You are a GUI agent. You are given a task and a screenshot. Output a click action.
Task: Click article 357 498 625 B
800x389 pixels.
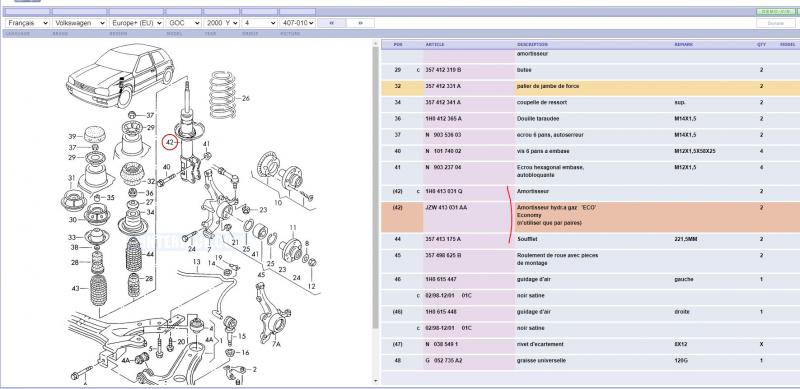pos(443,255)
